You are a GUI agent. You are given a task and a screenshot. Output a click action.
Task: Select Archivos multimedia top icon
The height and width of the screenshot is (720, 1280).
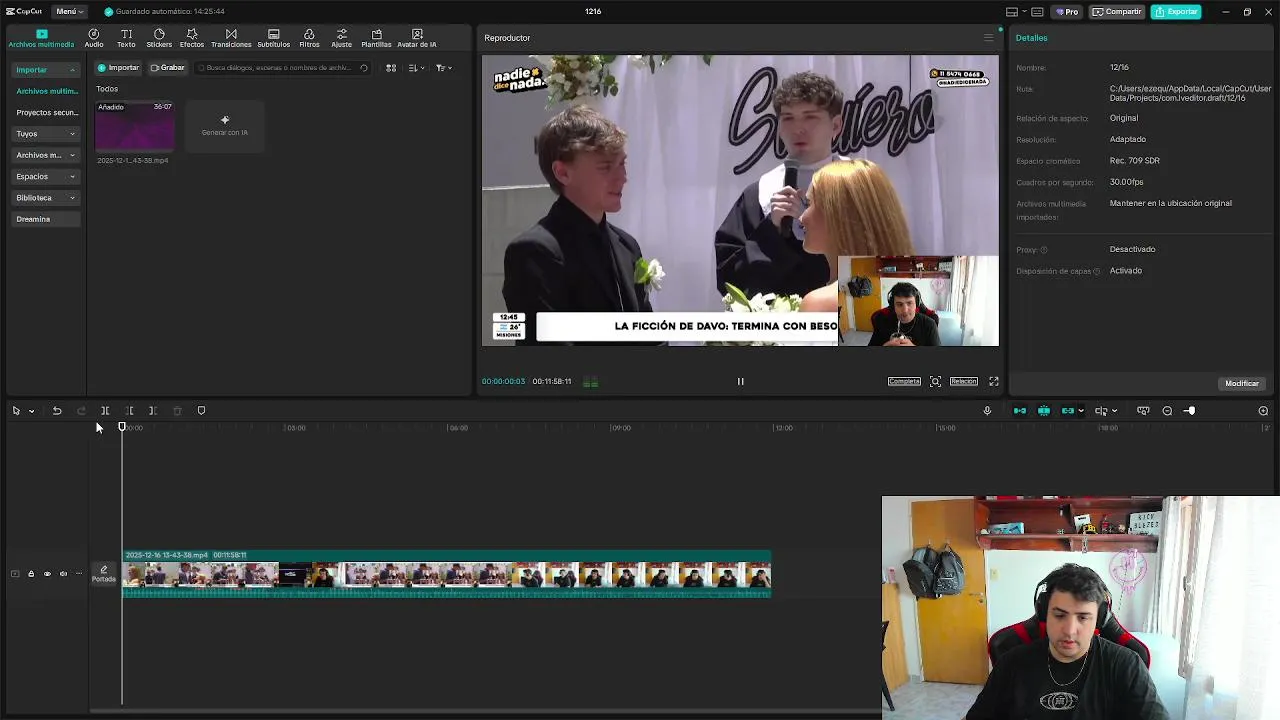click(x=41, y=38)
